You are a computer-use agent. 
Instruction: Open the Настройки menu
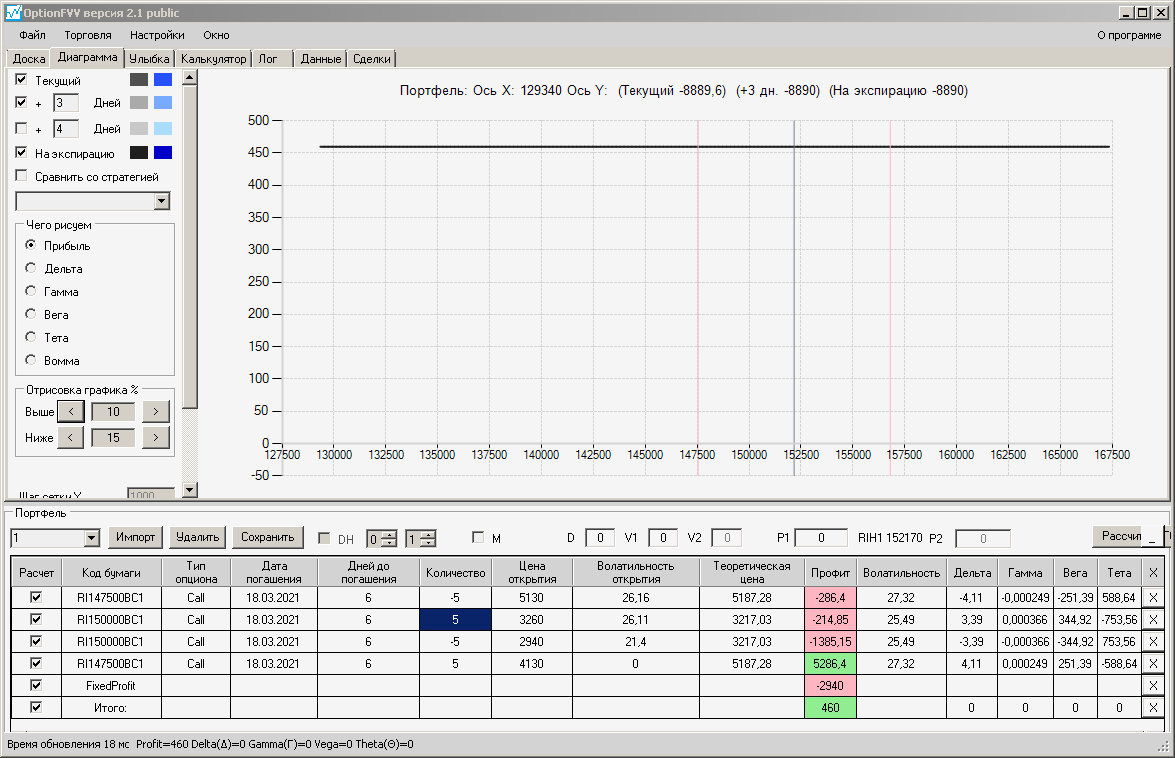click(x=157, y=35)
